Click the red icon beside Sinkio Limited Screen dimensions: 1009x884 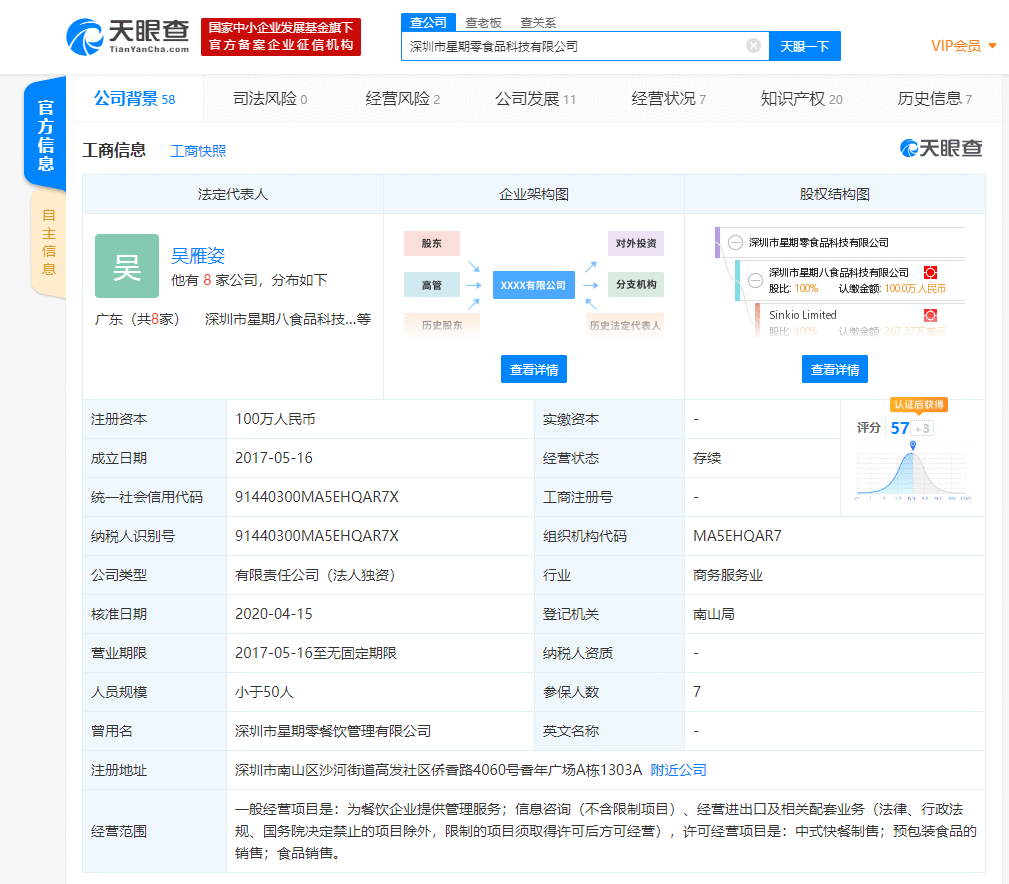(930, 315)
